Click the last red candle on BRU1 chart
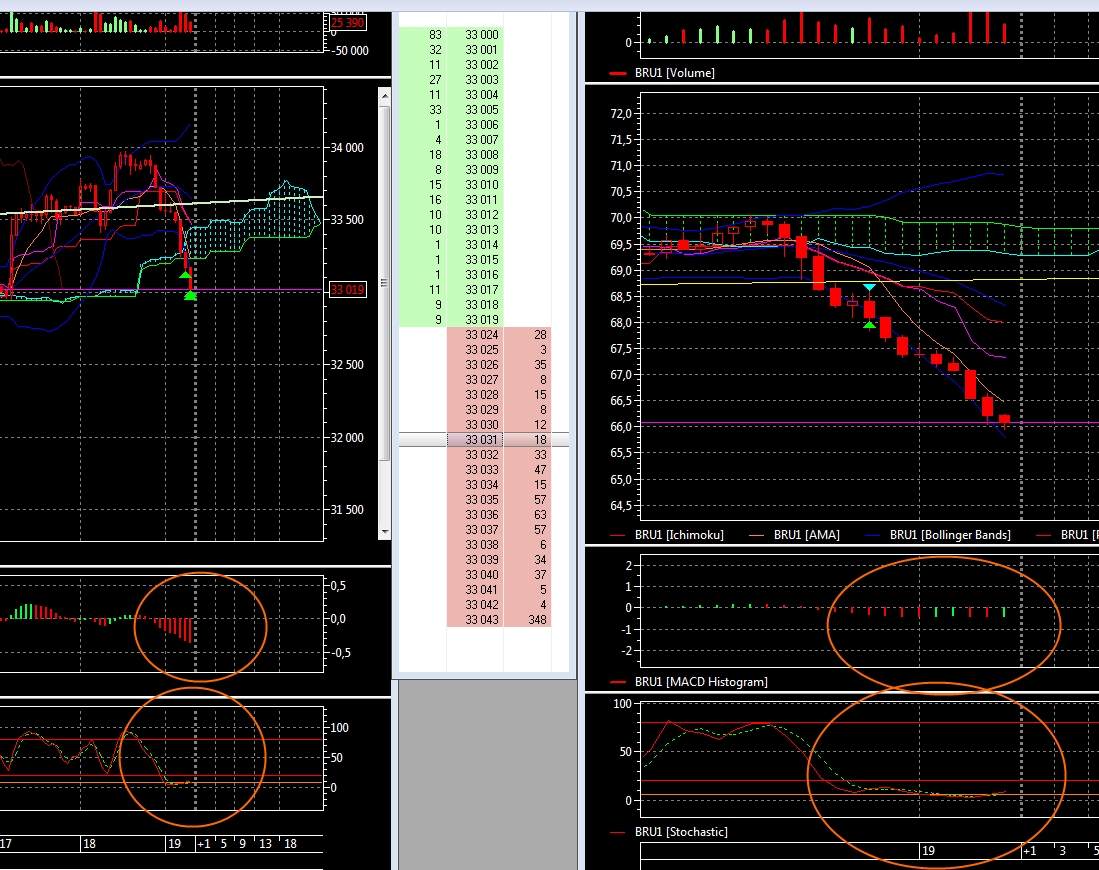This screenshot has height=870, width=1099. (x=1004, y=419)
